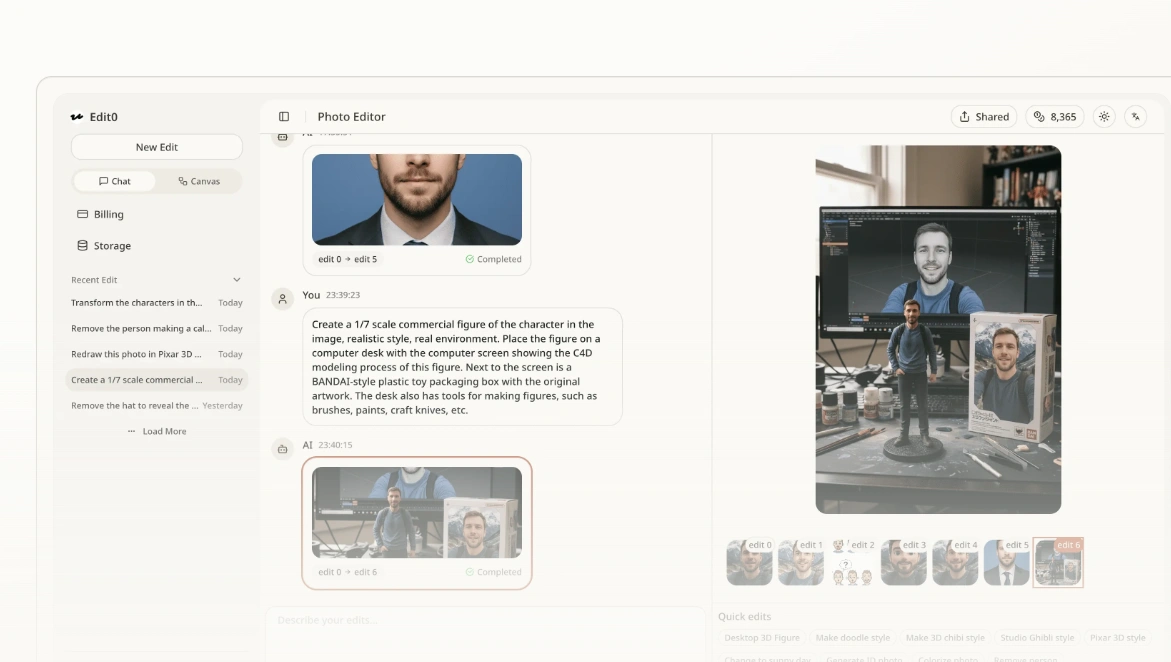
Task: Toggle the sidebar panel icon
Action: (284, 117)
